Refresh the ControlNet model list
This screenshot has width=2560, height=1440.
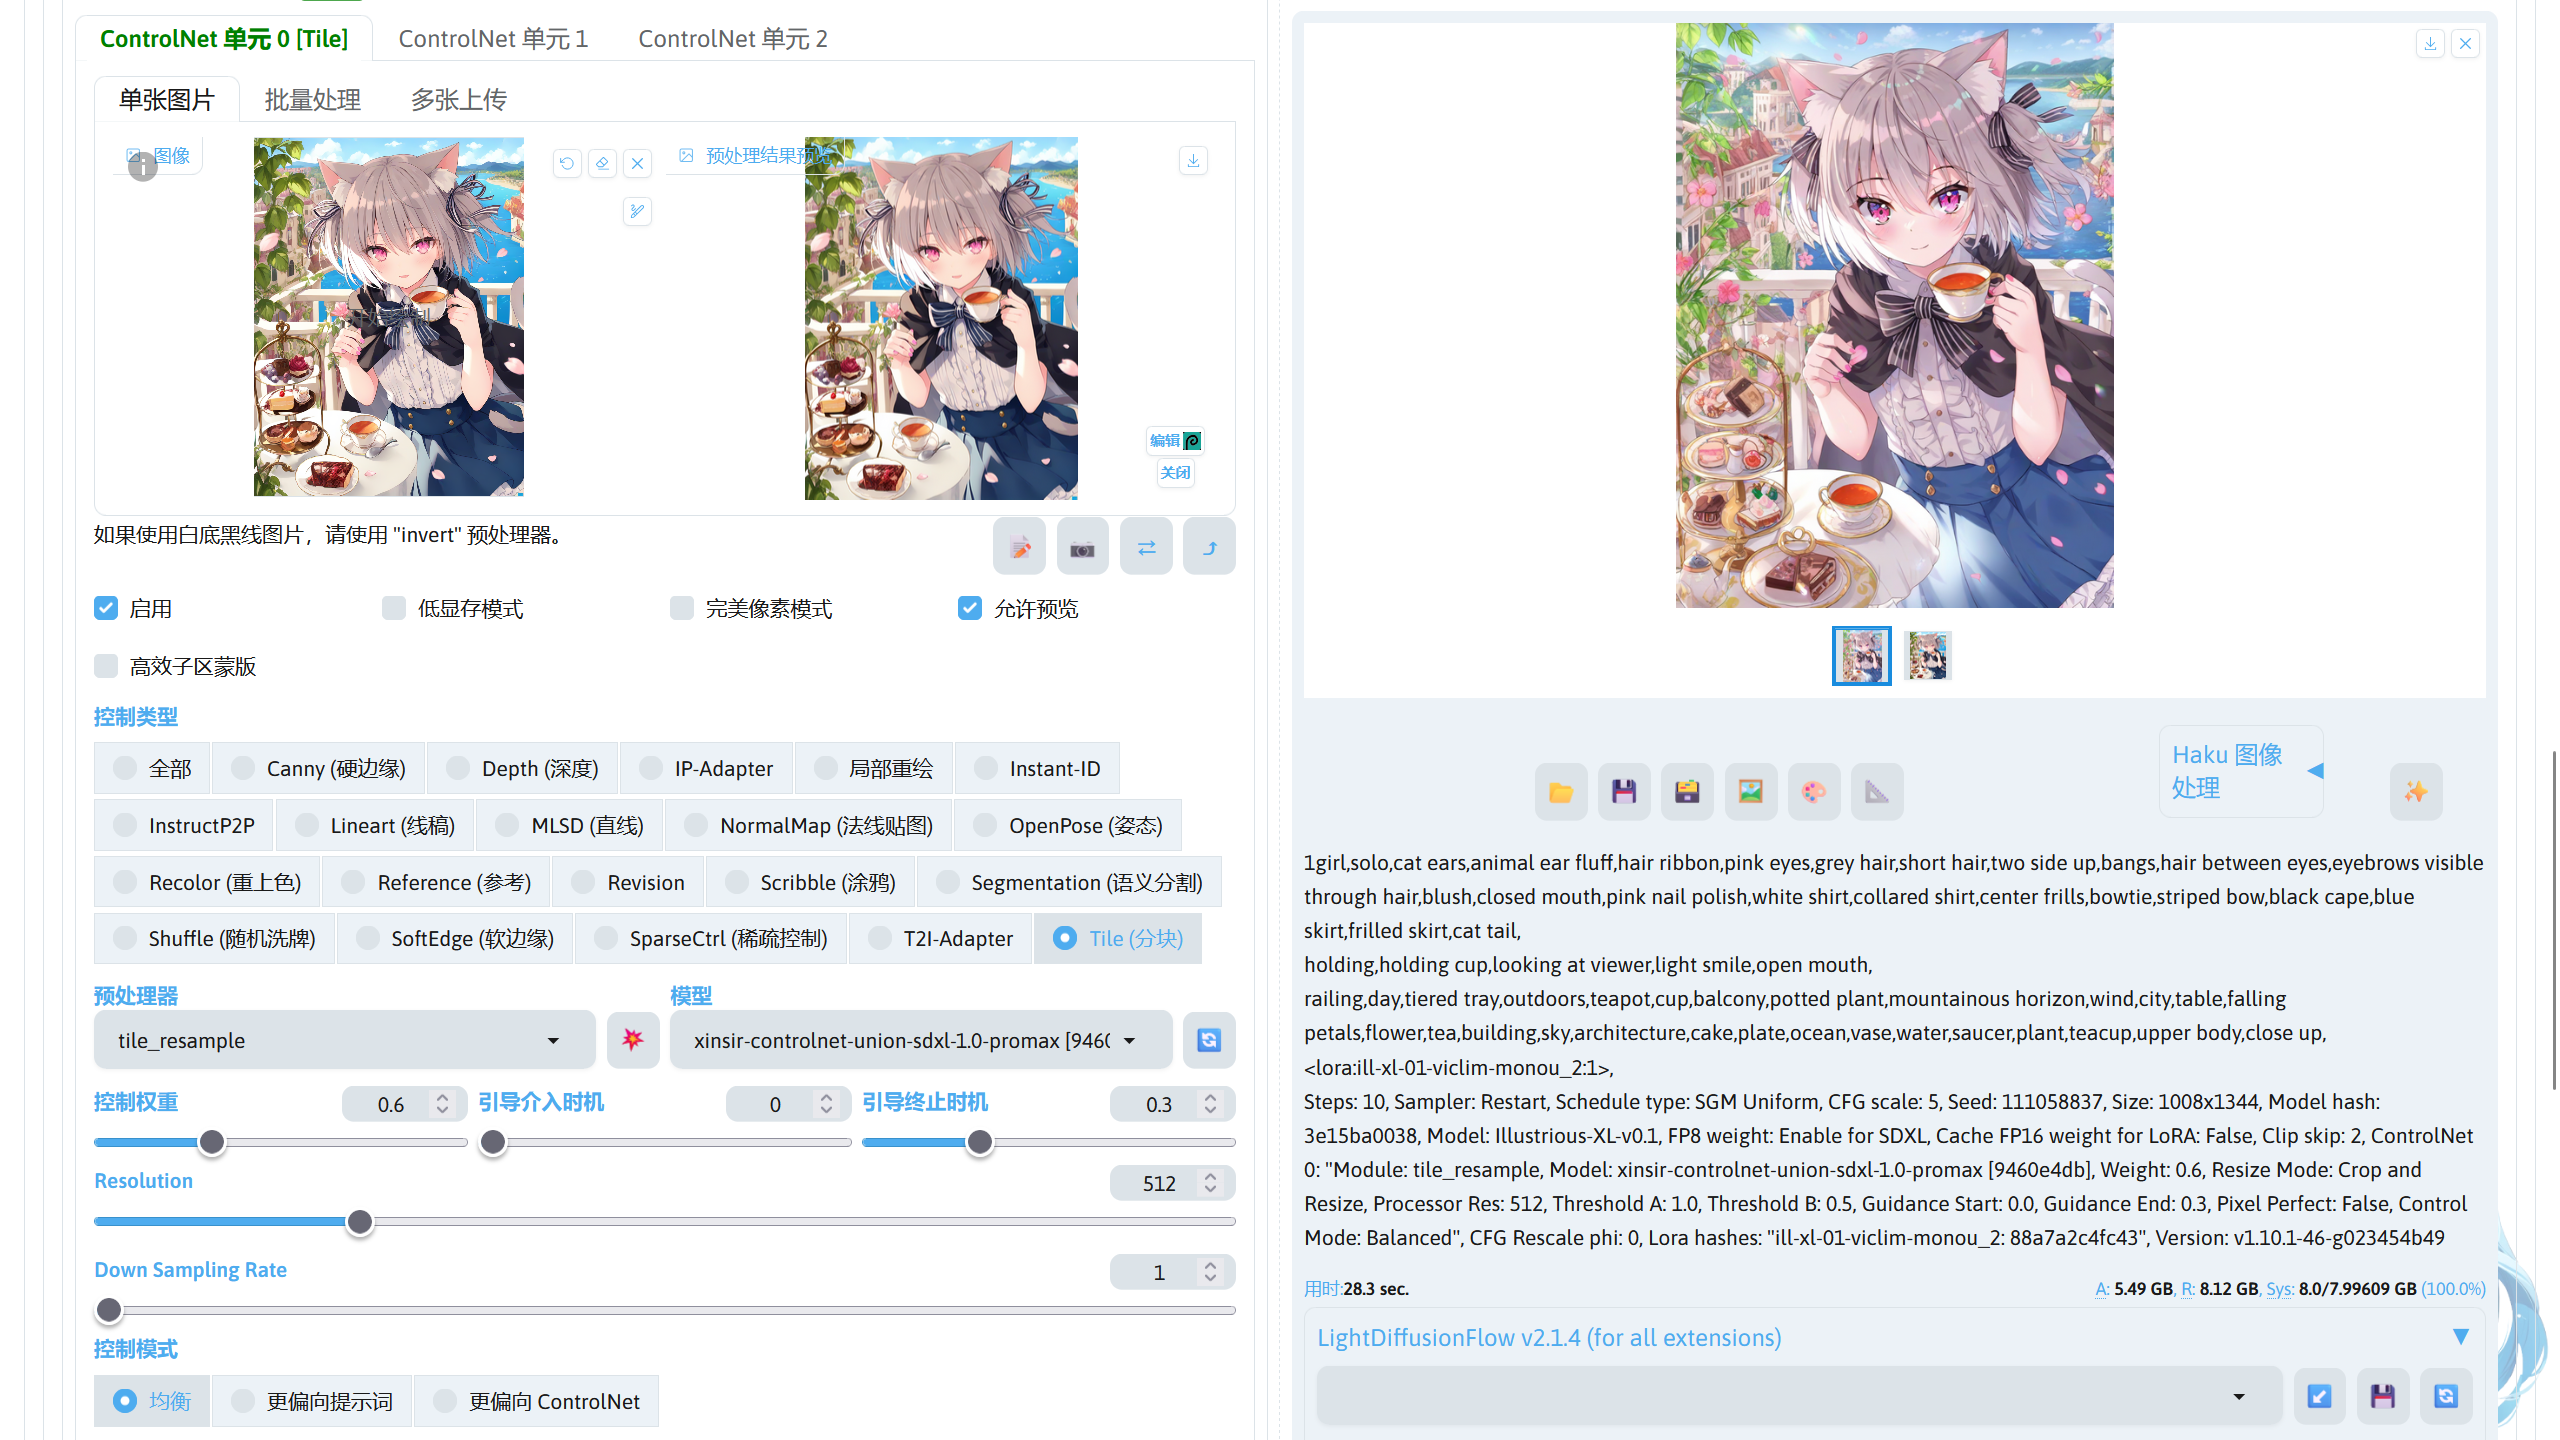[x=1208, y=1040]
